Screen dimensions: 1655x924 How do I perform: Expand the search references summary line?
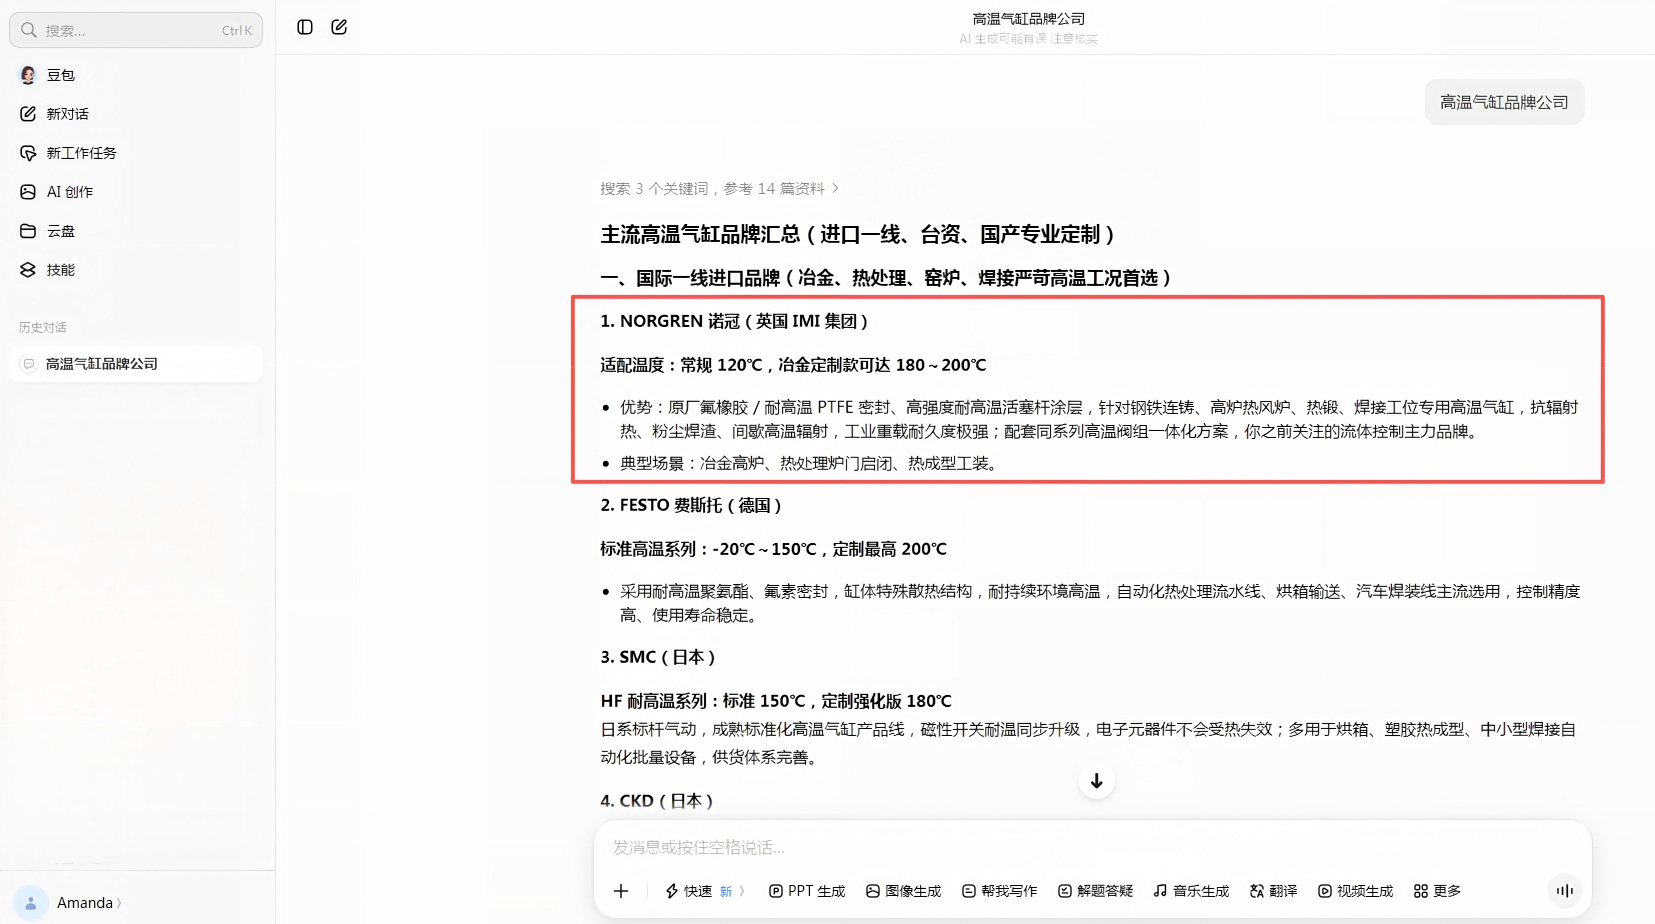(x=719, y=188)
